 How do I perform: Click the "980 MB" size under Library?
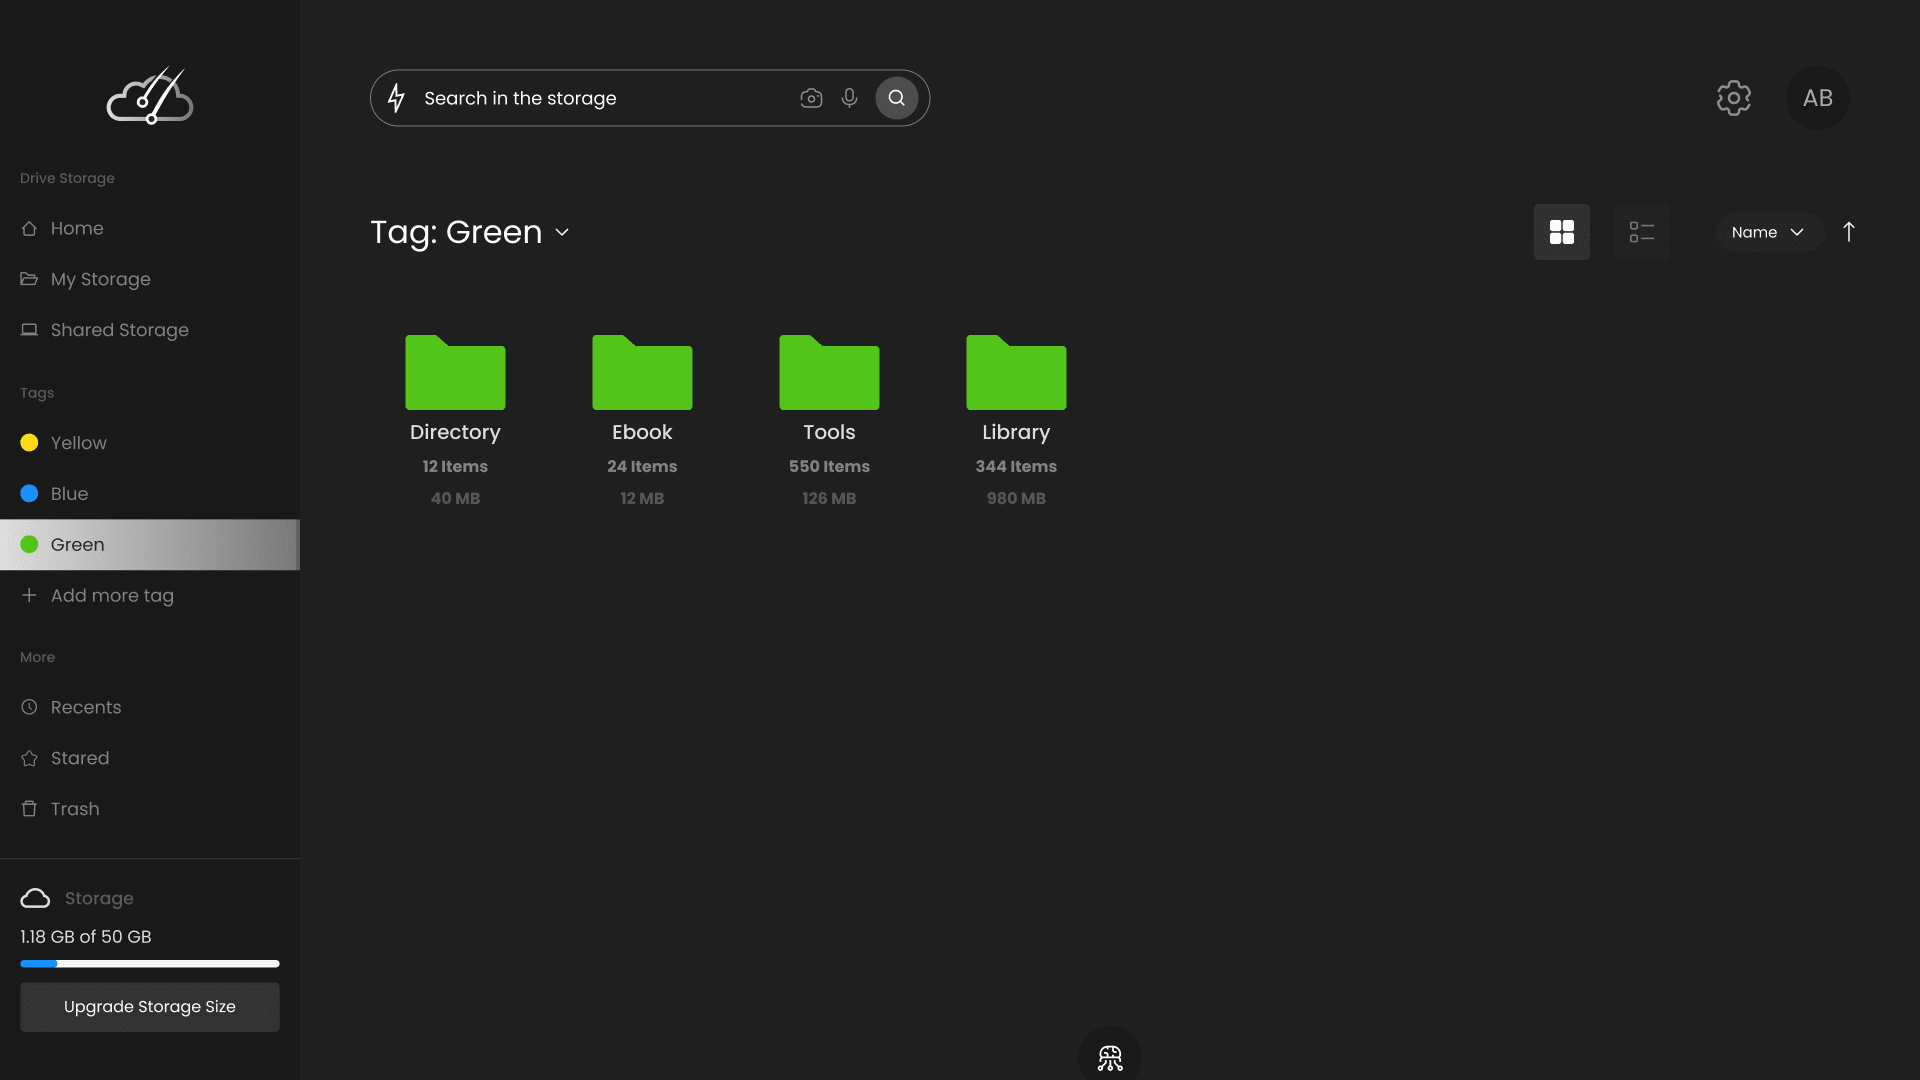1016,499
